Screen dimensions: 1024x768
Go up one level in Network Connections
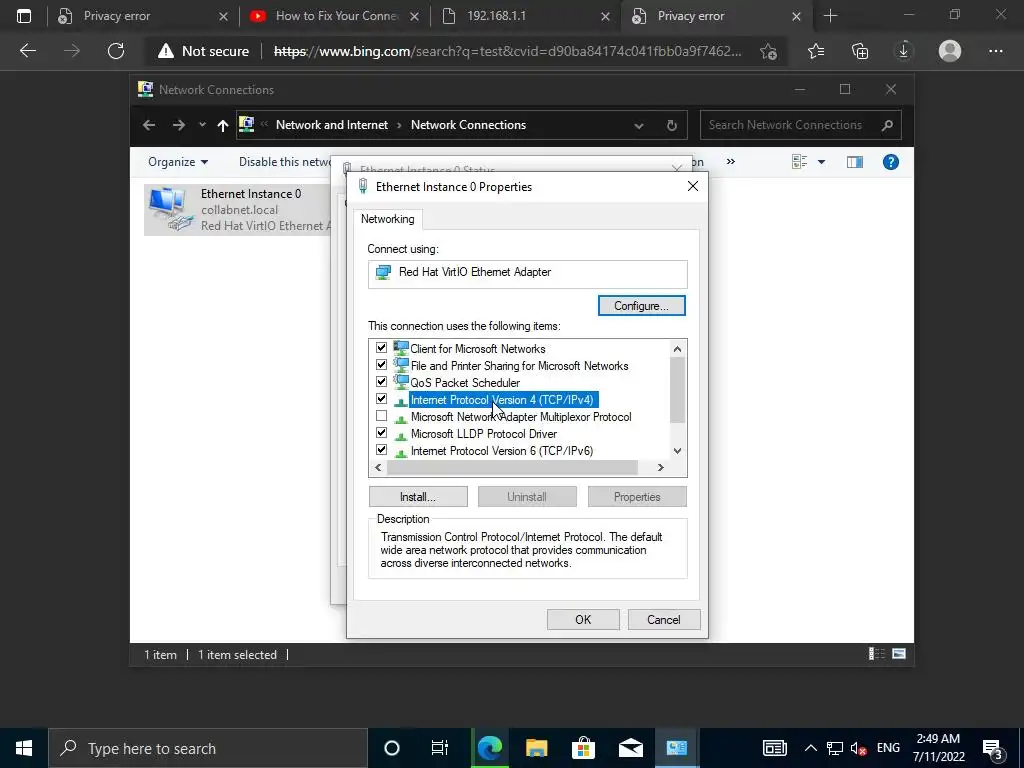click(223, 125)
